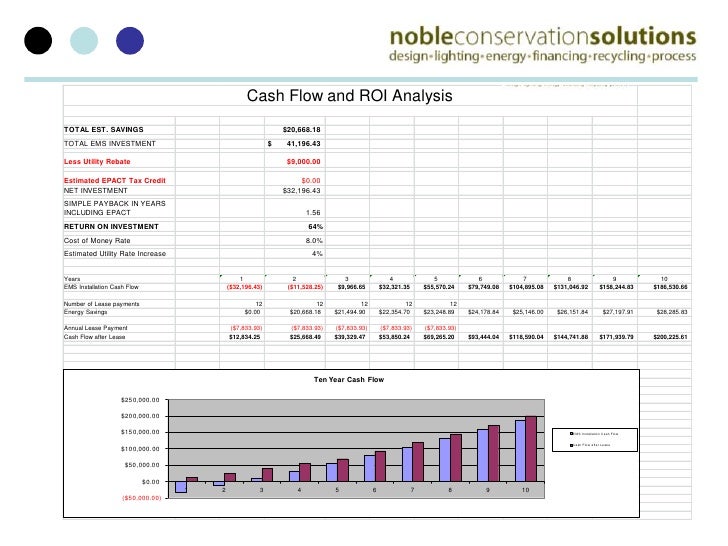The width and height of the screenshot is (728, 546).
Task: Select the $32,321.35 year 4 cash flow cell
Action: pyautogui.click(x=394, y=287)
